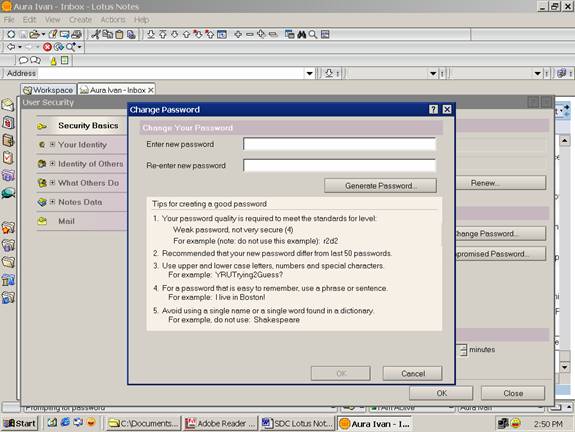Image resolution: width=575 pixels, height=432 pixels.
Task: Open the folder icon dropdown arrow
Action: (x=43, y=34)
